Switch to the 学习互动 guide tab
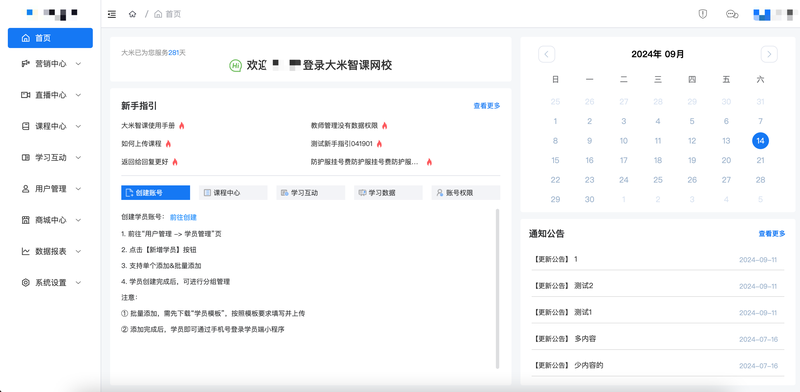 (311, 193)
